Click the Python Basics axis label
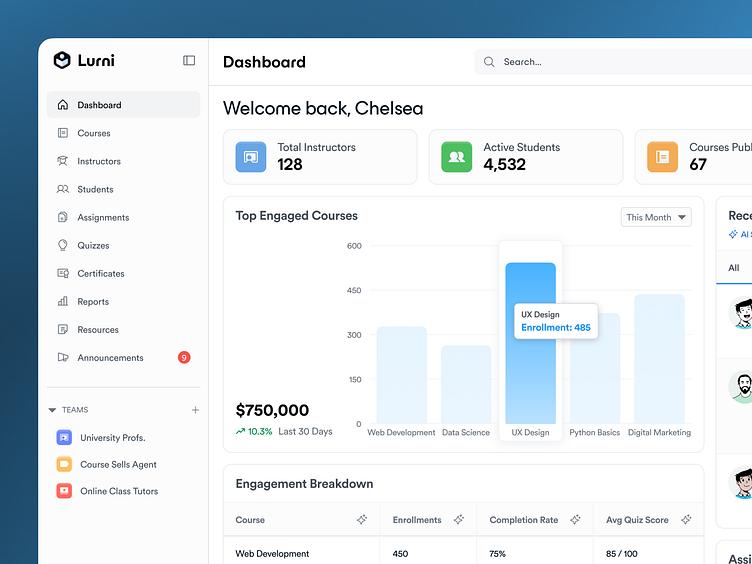This screenshot has width=752, height=564. click(595, 432)
